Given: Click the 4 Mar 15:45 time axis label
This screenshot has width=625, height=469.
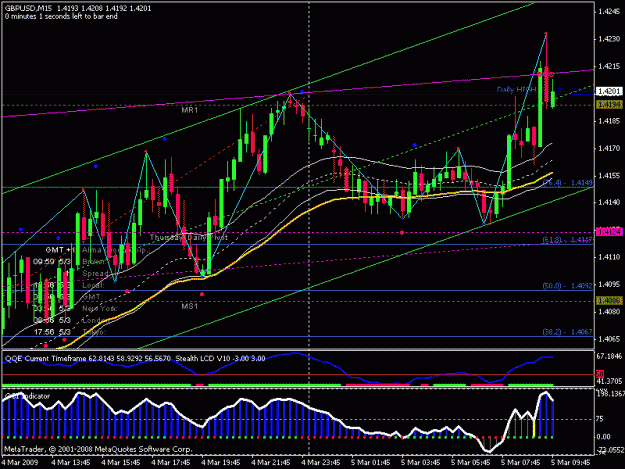Looking at the screenshot, I should (121, 462).
